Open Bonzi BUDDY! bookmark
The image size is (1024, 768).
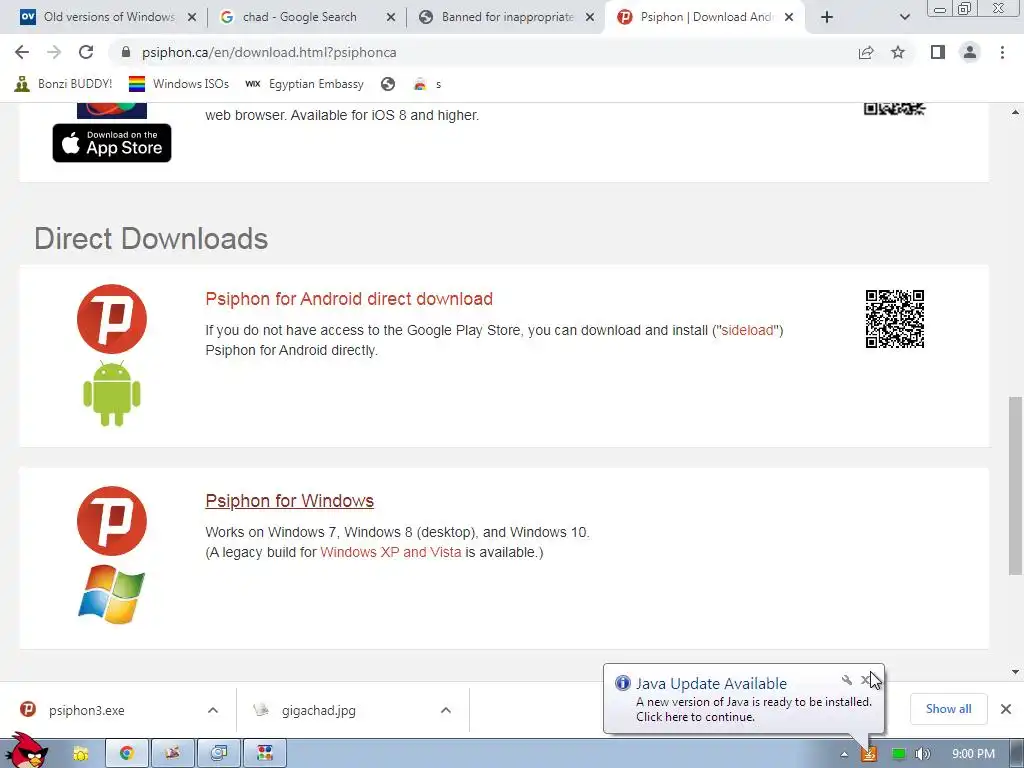[x=63, y=84]
